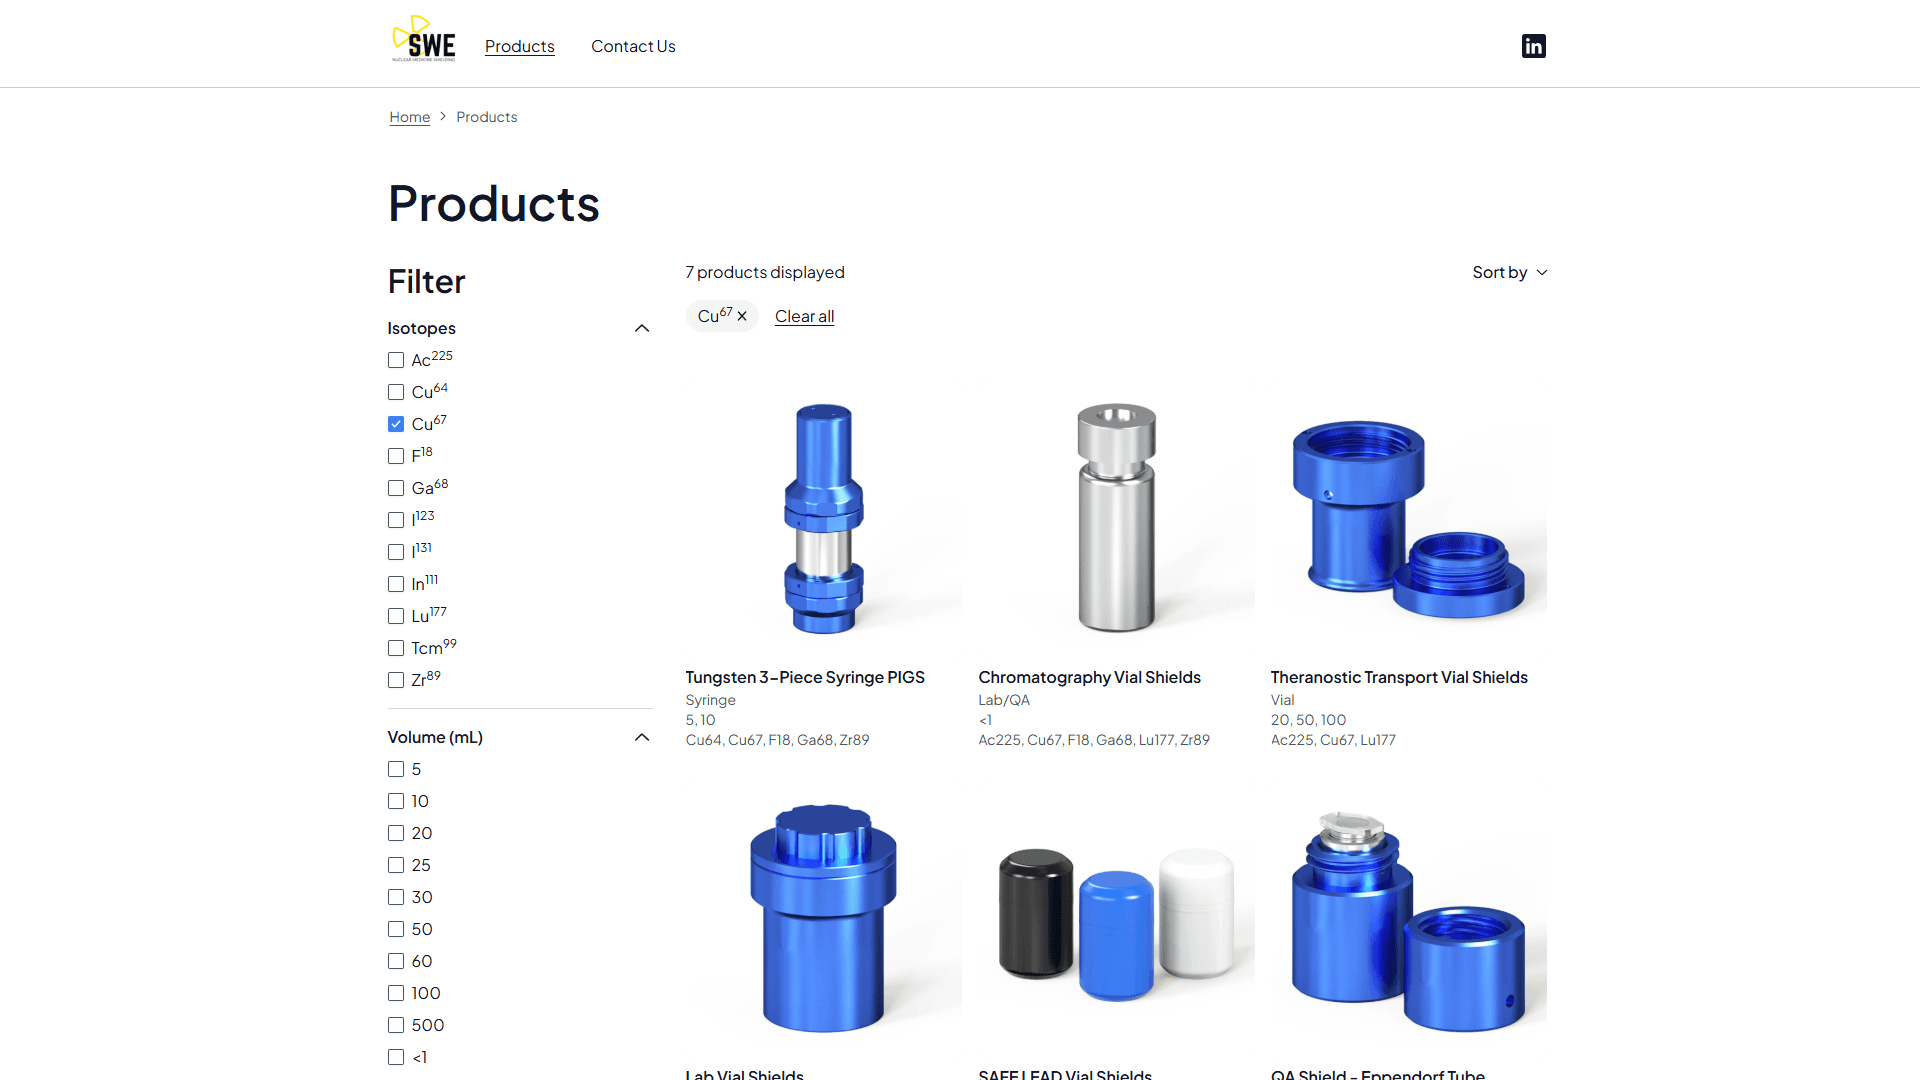Check the 50 mL volume filter
The height and width of the screenshot is (1080, 1920).
tap(396, 929)
